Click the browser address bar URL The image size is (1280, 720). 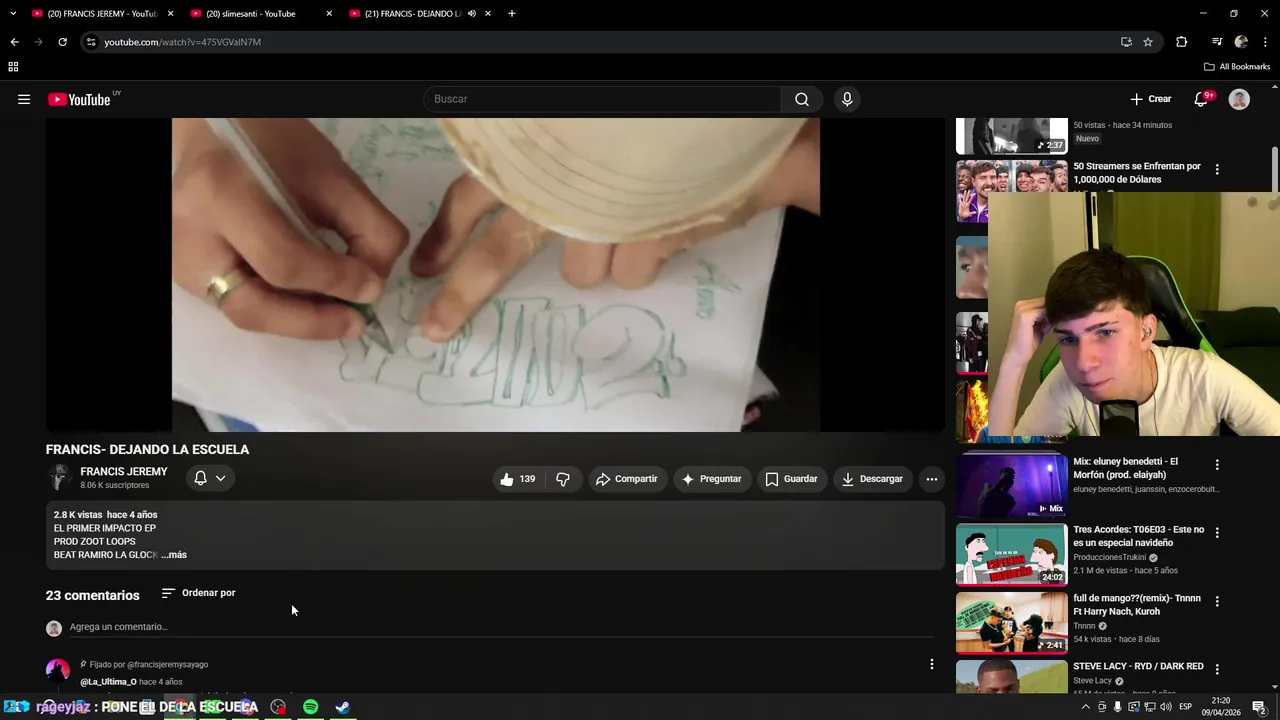182,42
